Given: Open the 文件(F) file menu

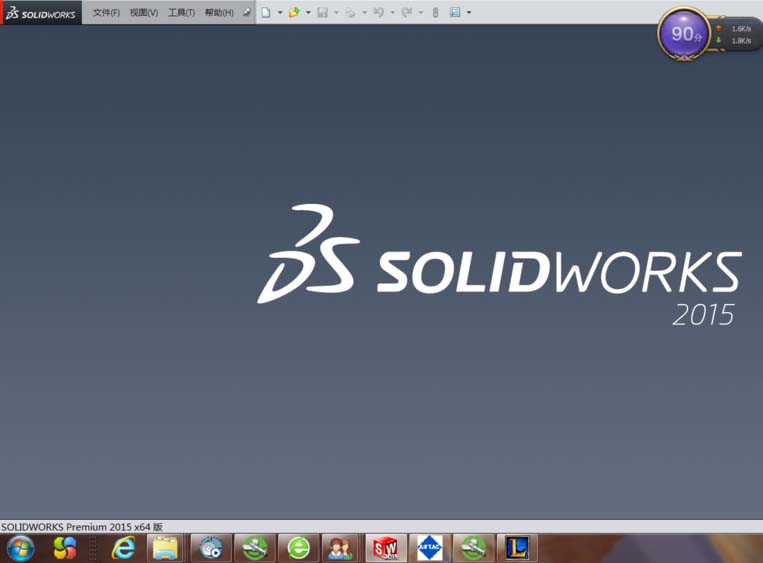Looking at the screenshot, I should (x=106, y=13).
